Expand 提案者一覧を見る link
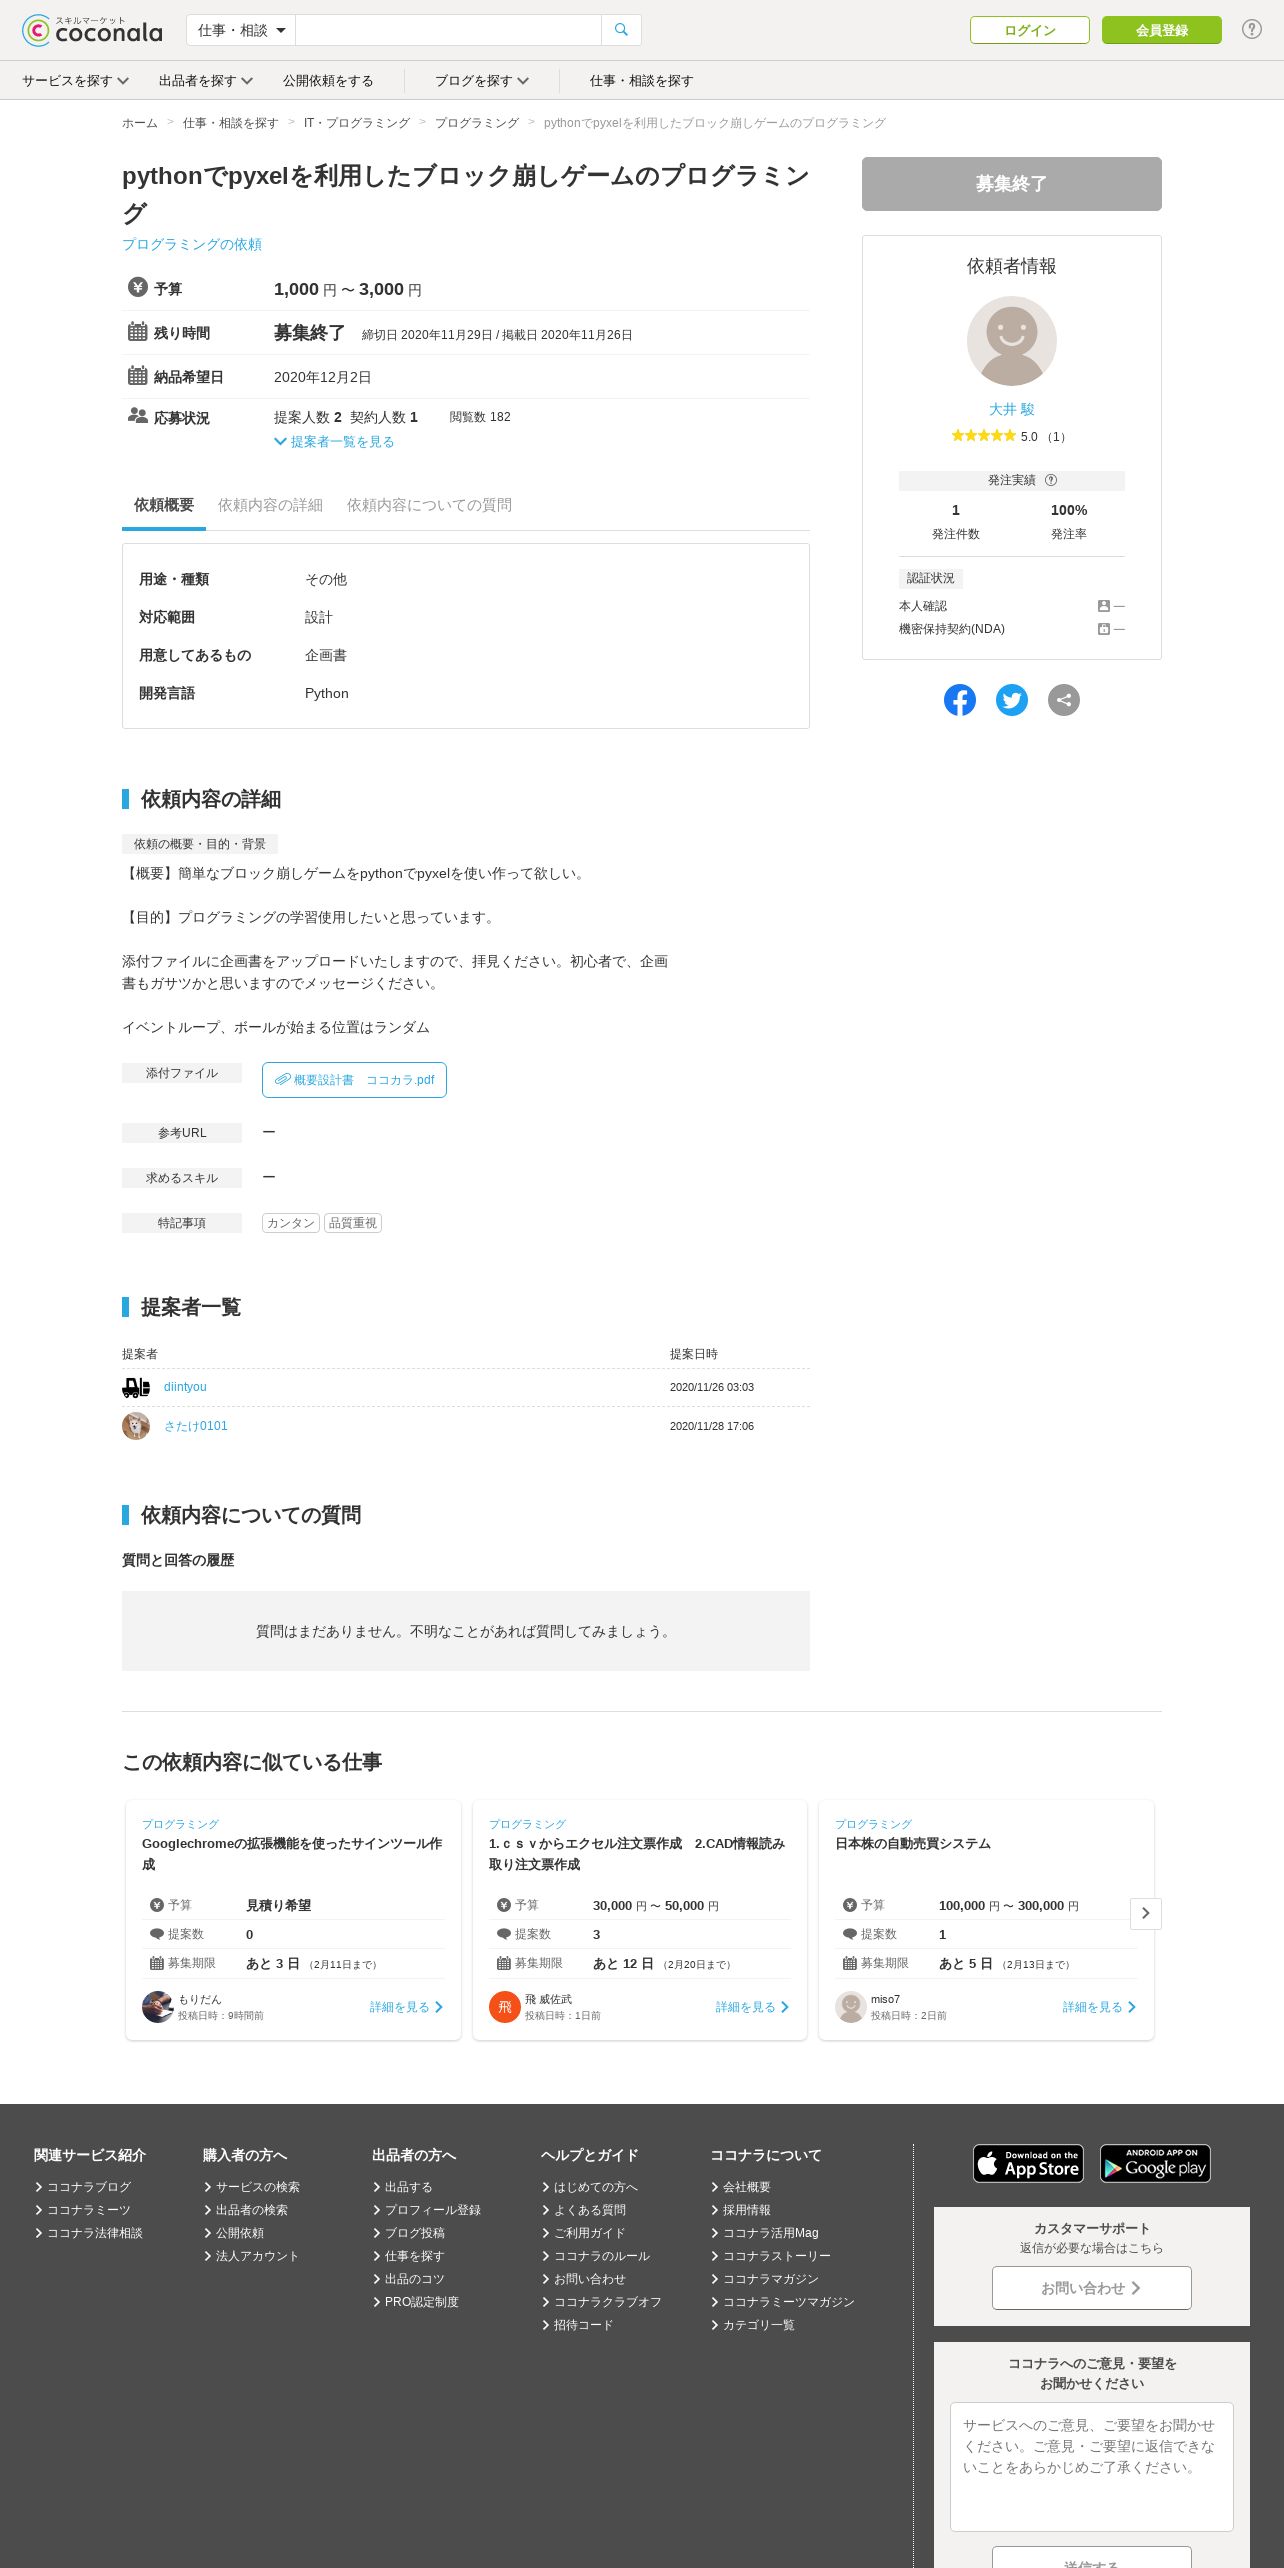The height and width of the screenshot is (2568, 1284). click(334, 442)
